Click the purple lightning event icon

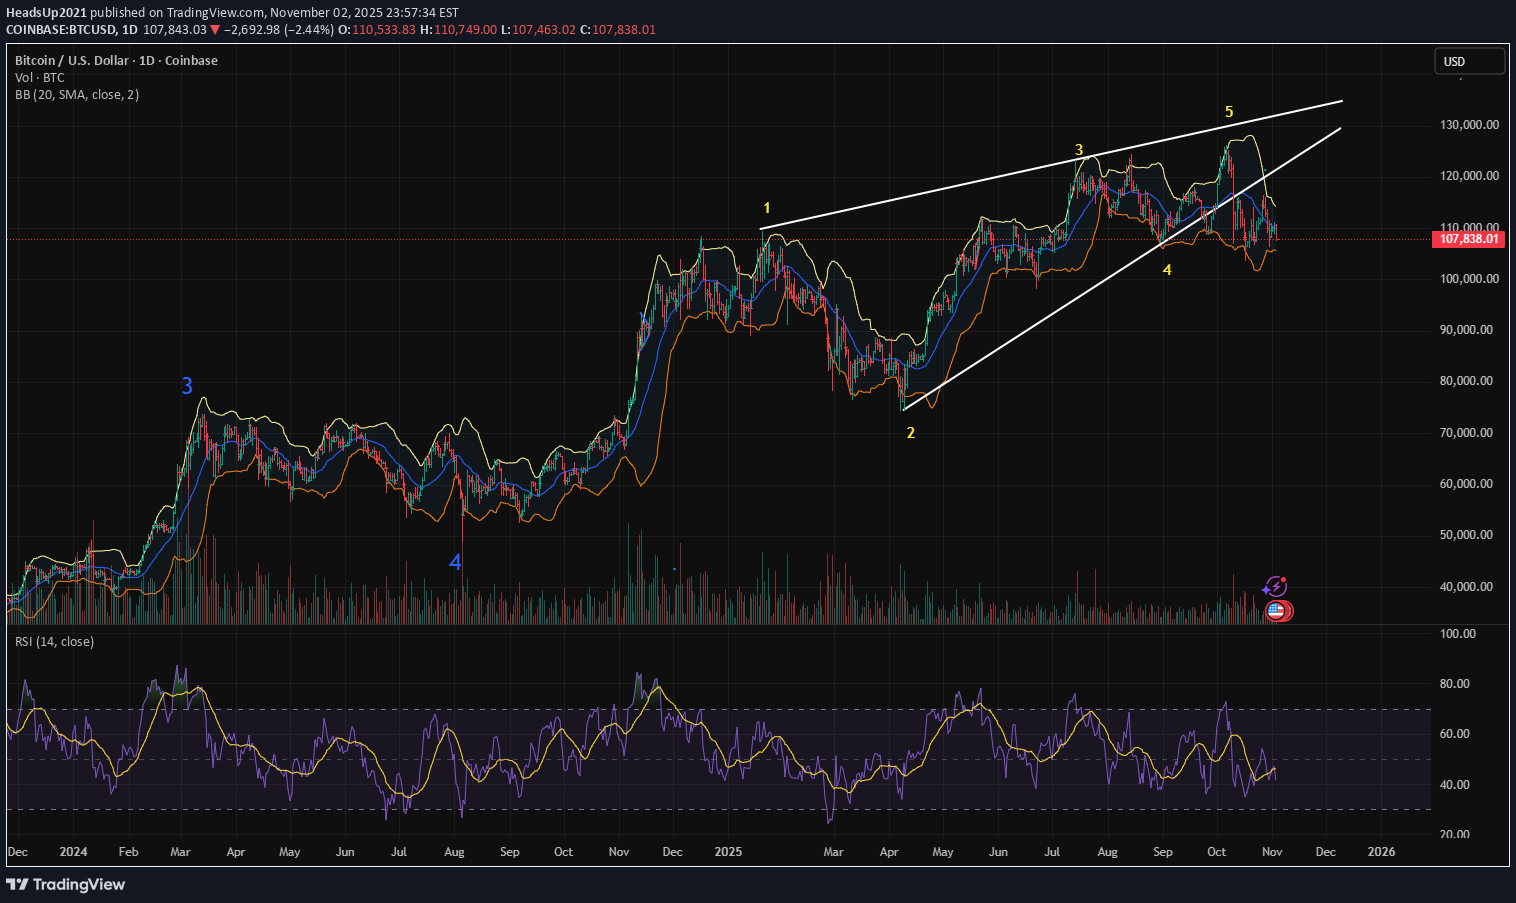pos(1275,587)
